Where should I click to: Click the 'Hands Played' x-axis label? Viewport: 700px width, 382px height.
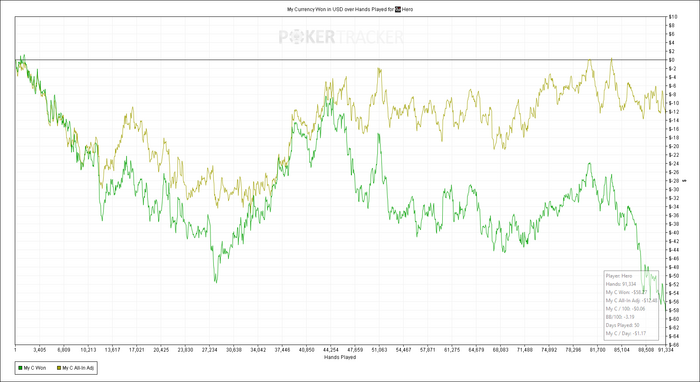pos(340,357)
